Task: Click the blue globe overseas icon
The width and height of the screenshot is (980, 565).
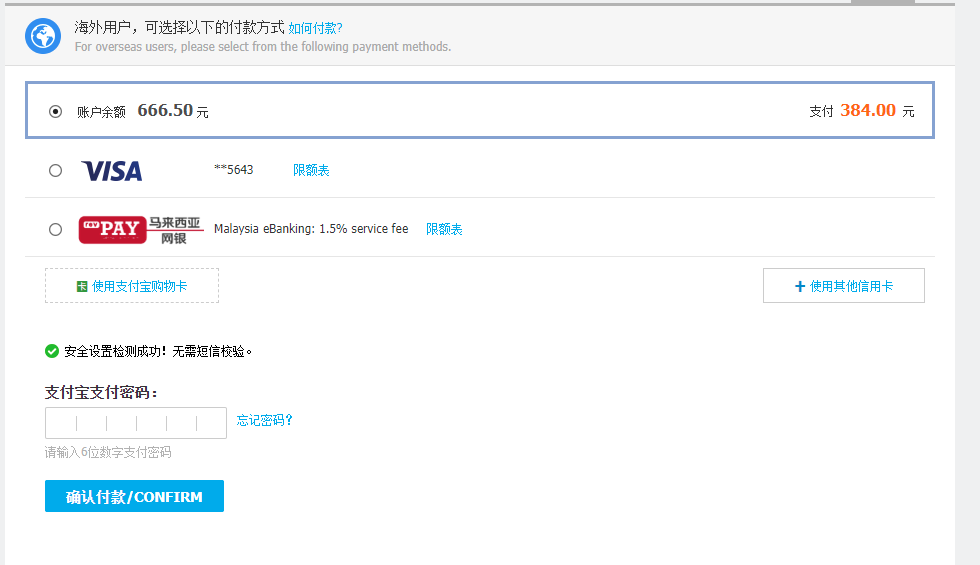Action: pyautogui.click(x=42, y=36)
